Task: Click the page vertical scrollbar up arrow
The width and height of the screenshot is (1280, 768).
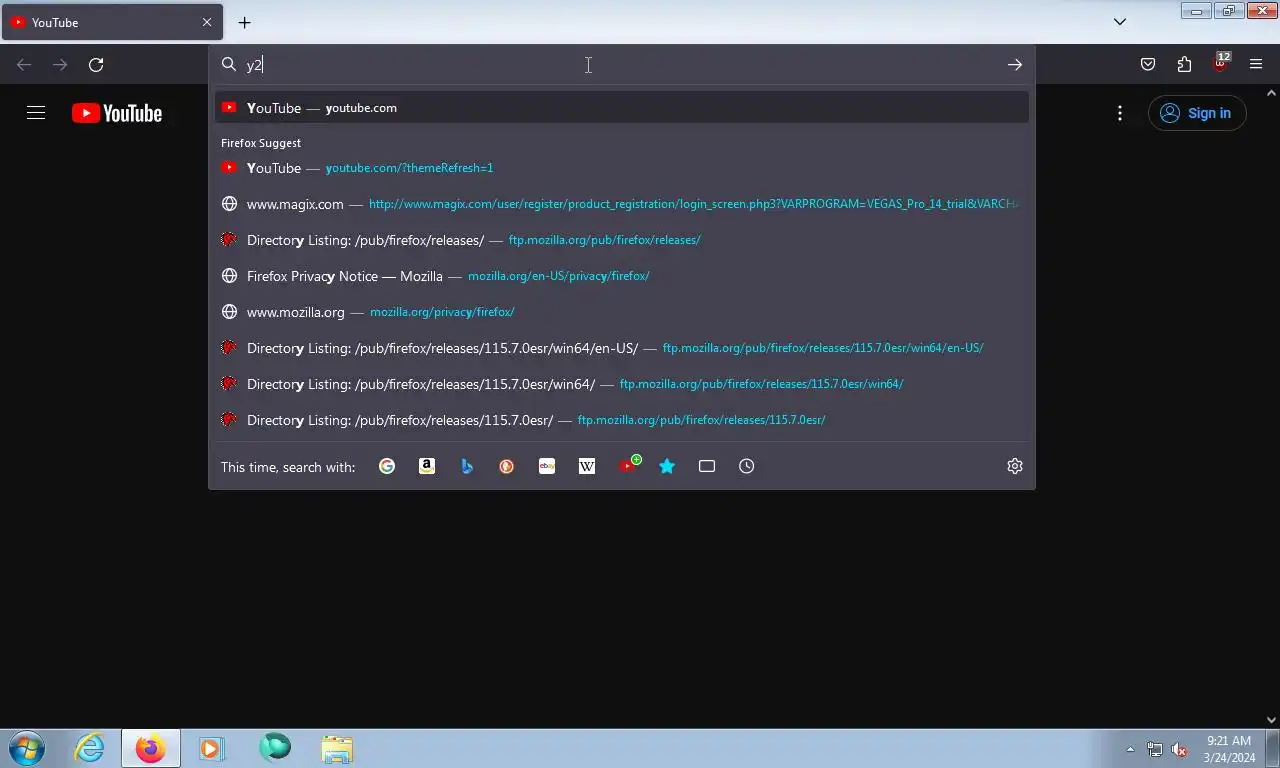Action: pyautogui.click(x=1272, y=93)
